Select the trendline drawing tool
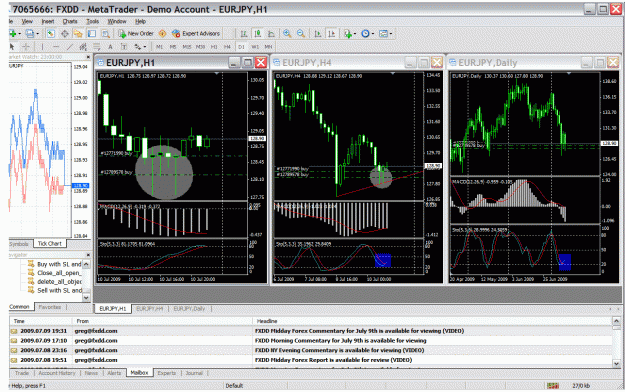625x392 pixels. click(69, 47)
